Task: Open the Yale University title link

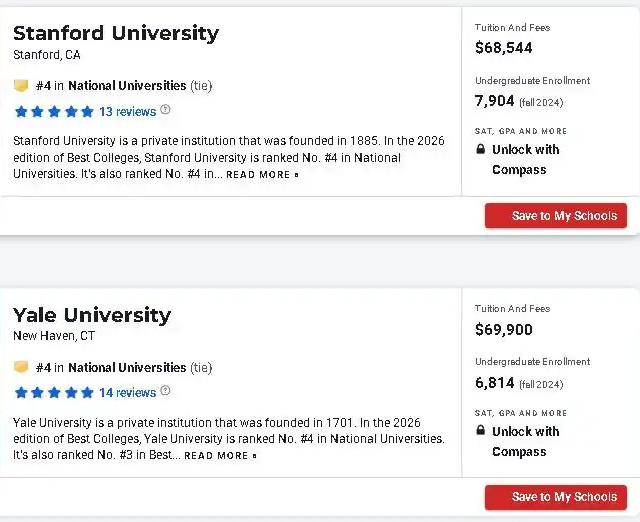Action: [x=92, y=315]
